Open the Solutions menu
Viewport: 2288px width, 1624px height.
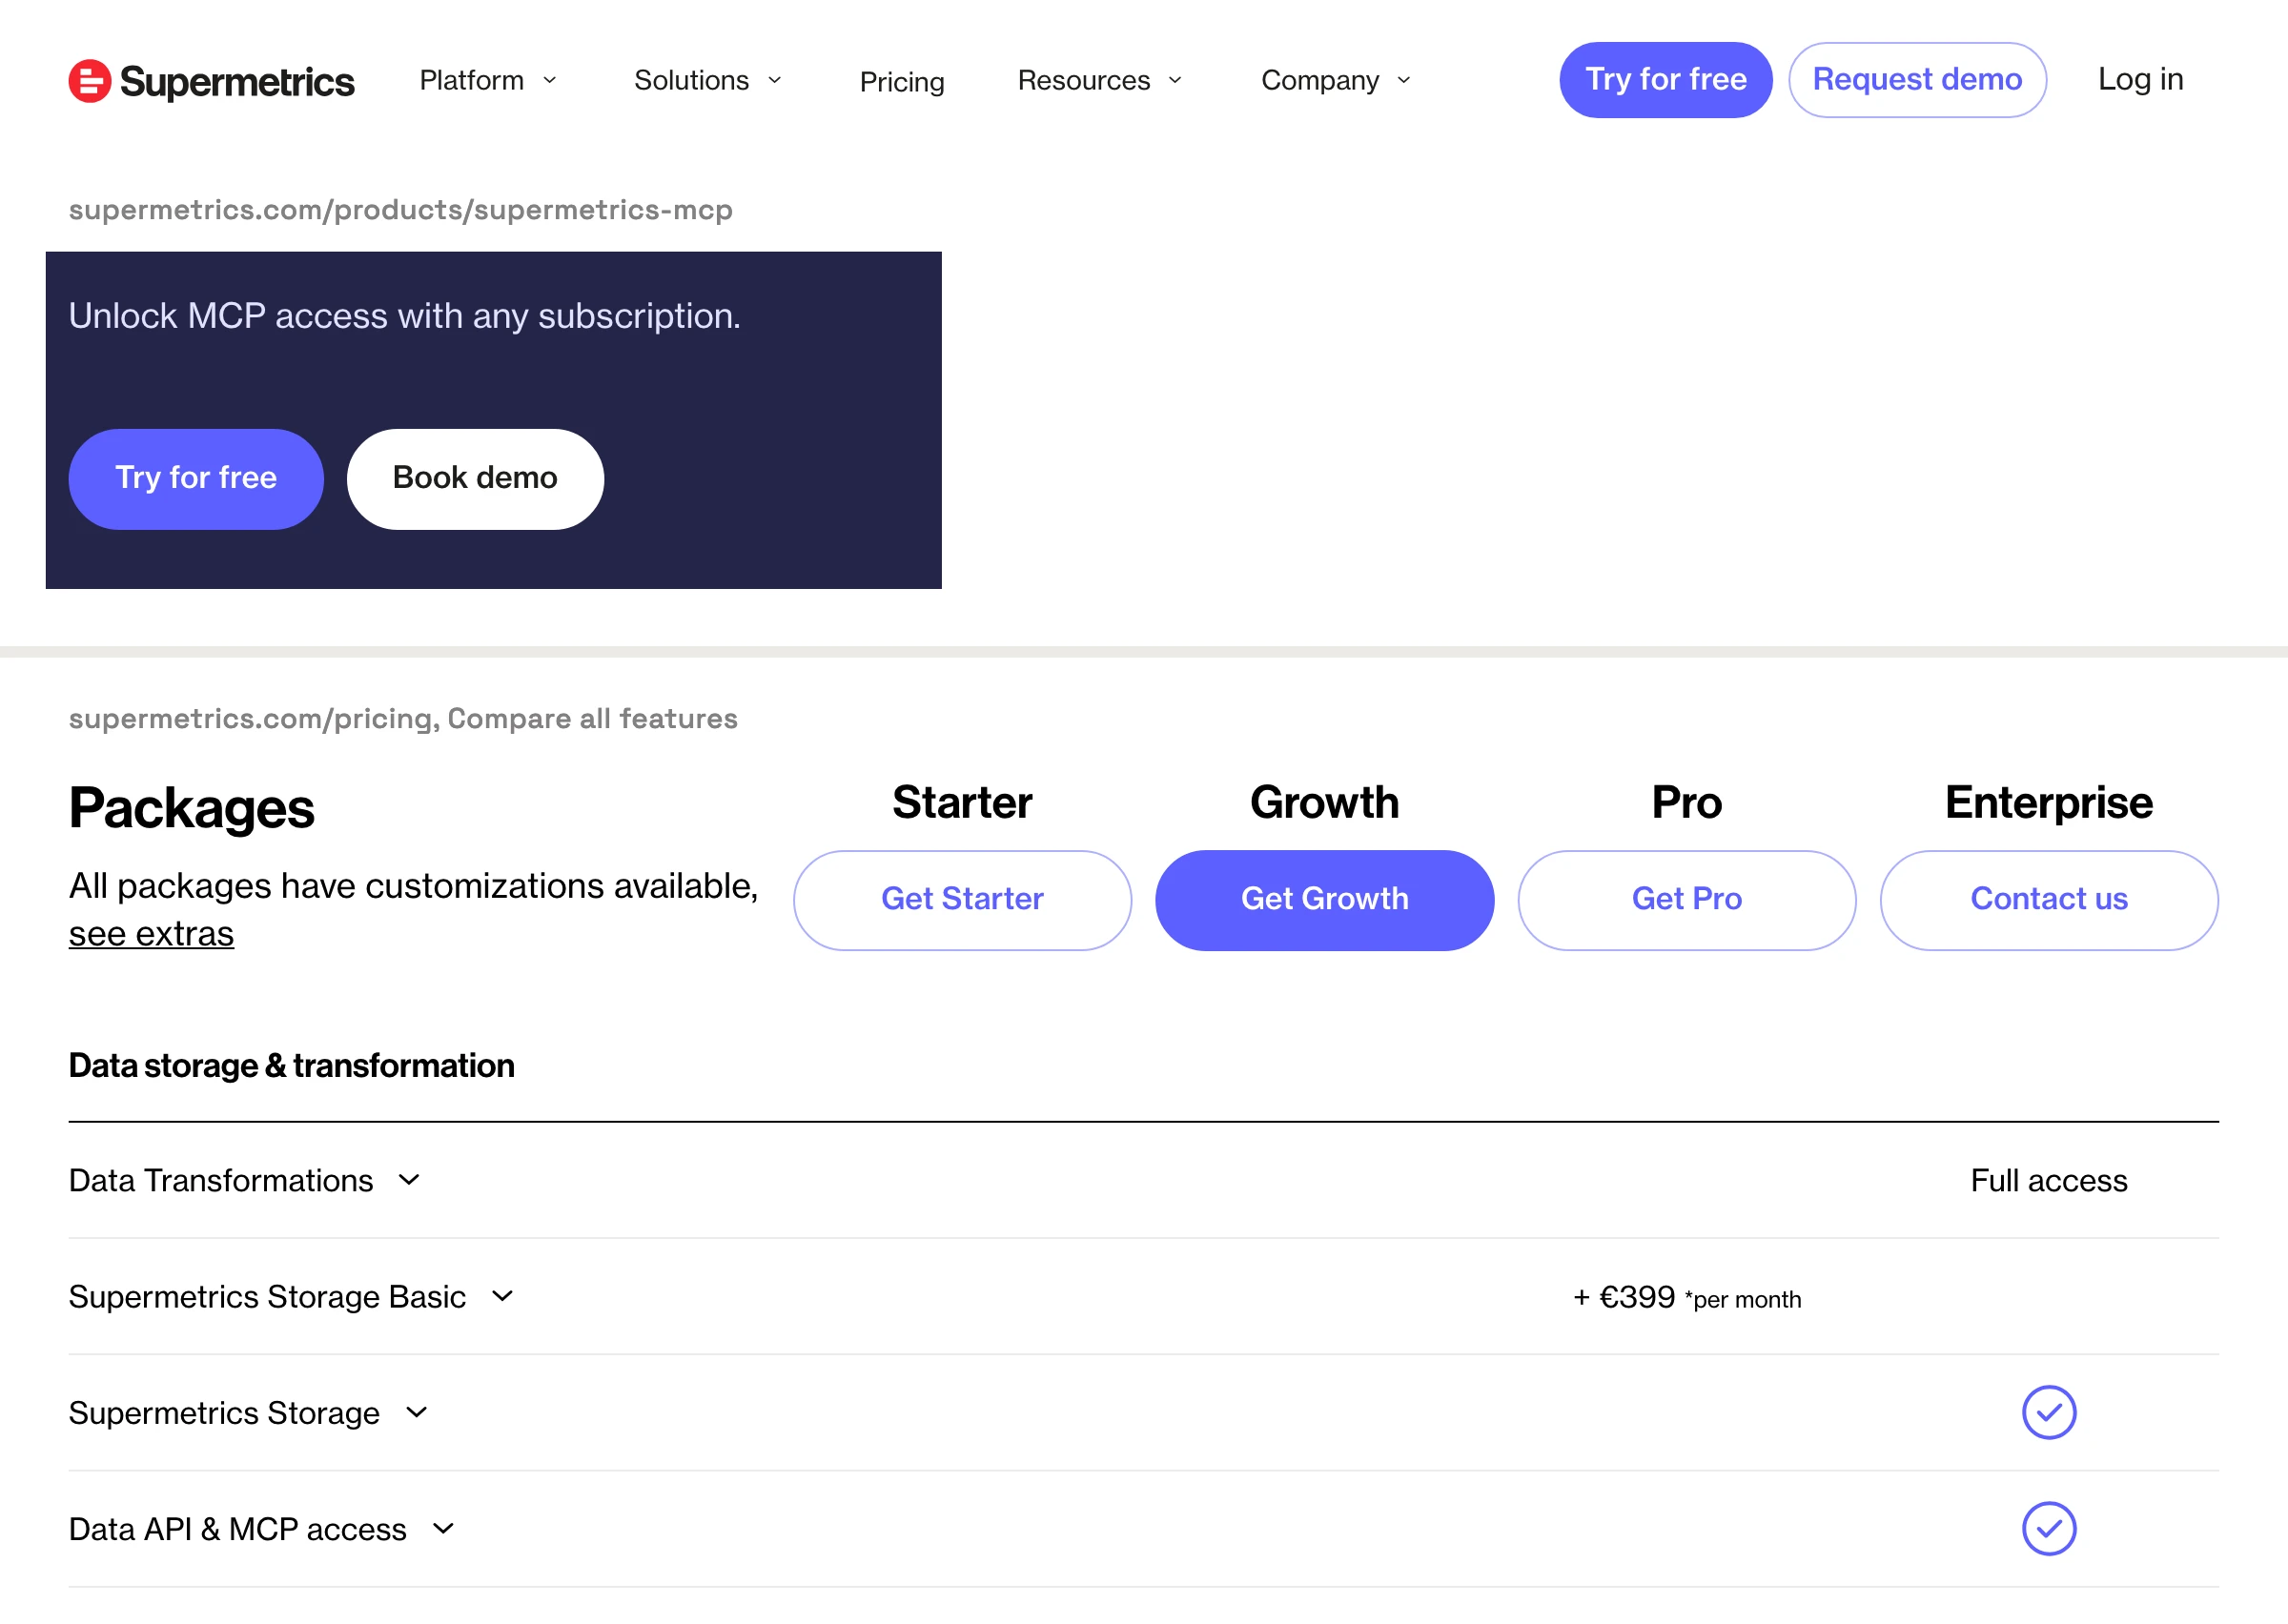[x=708, y=80]
